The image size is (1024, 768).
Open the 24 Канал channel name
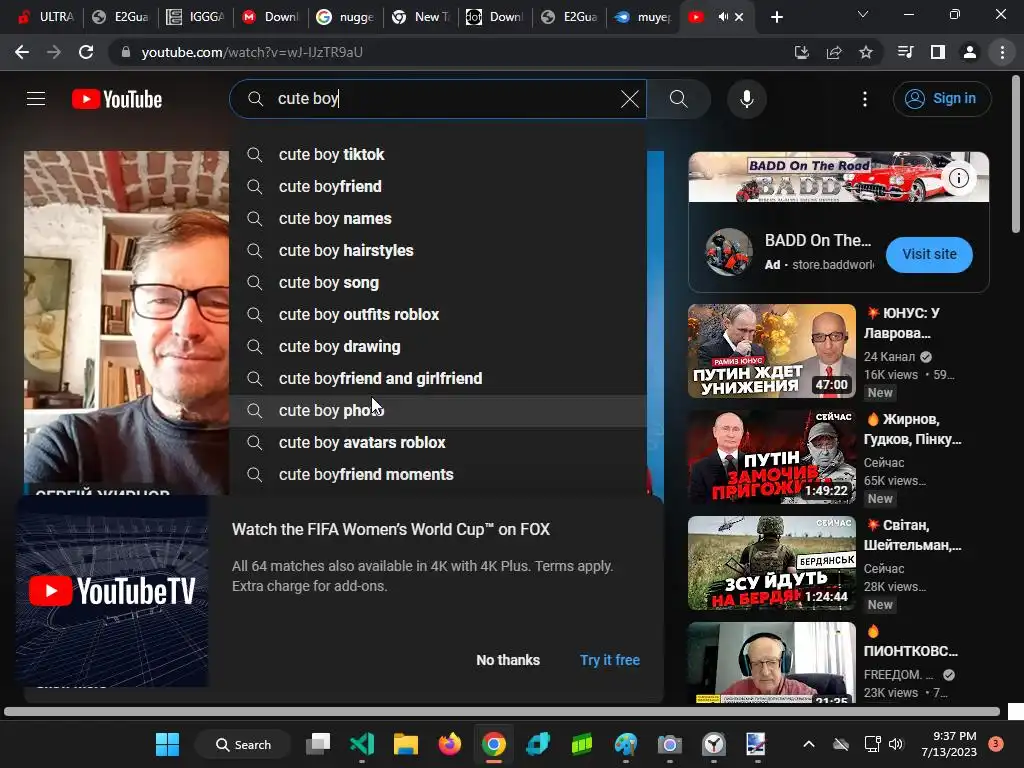coord(889,357)
